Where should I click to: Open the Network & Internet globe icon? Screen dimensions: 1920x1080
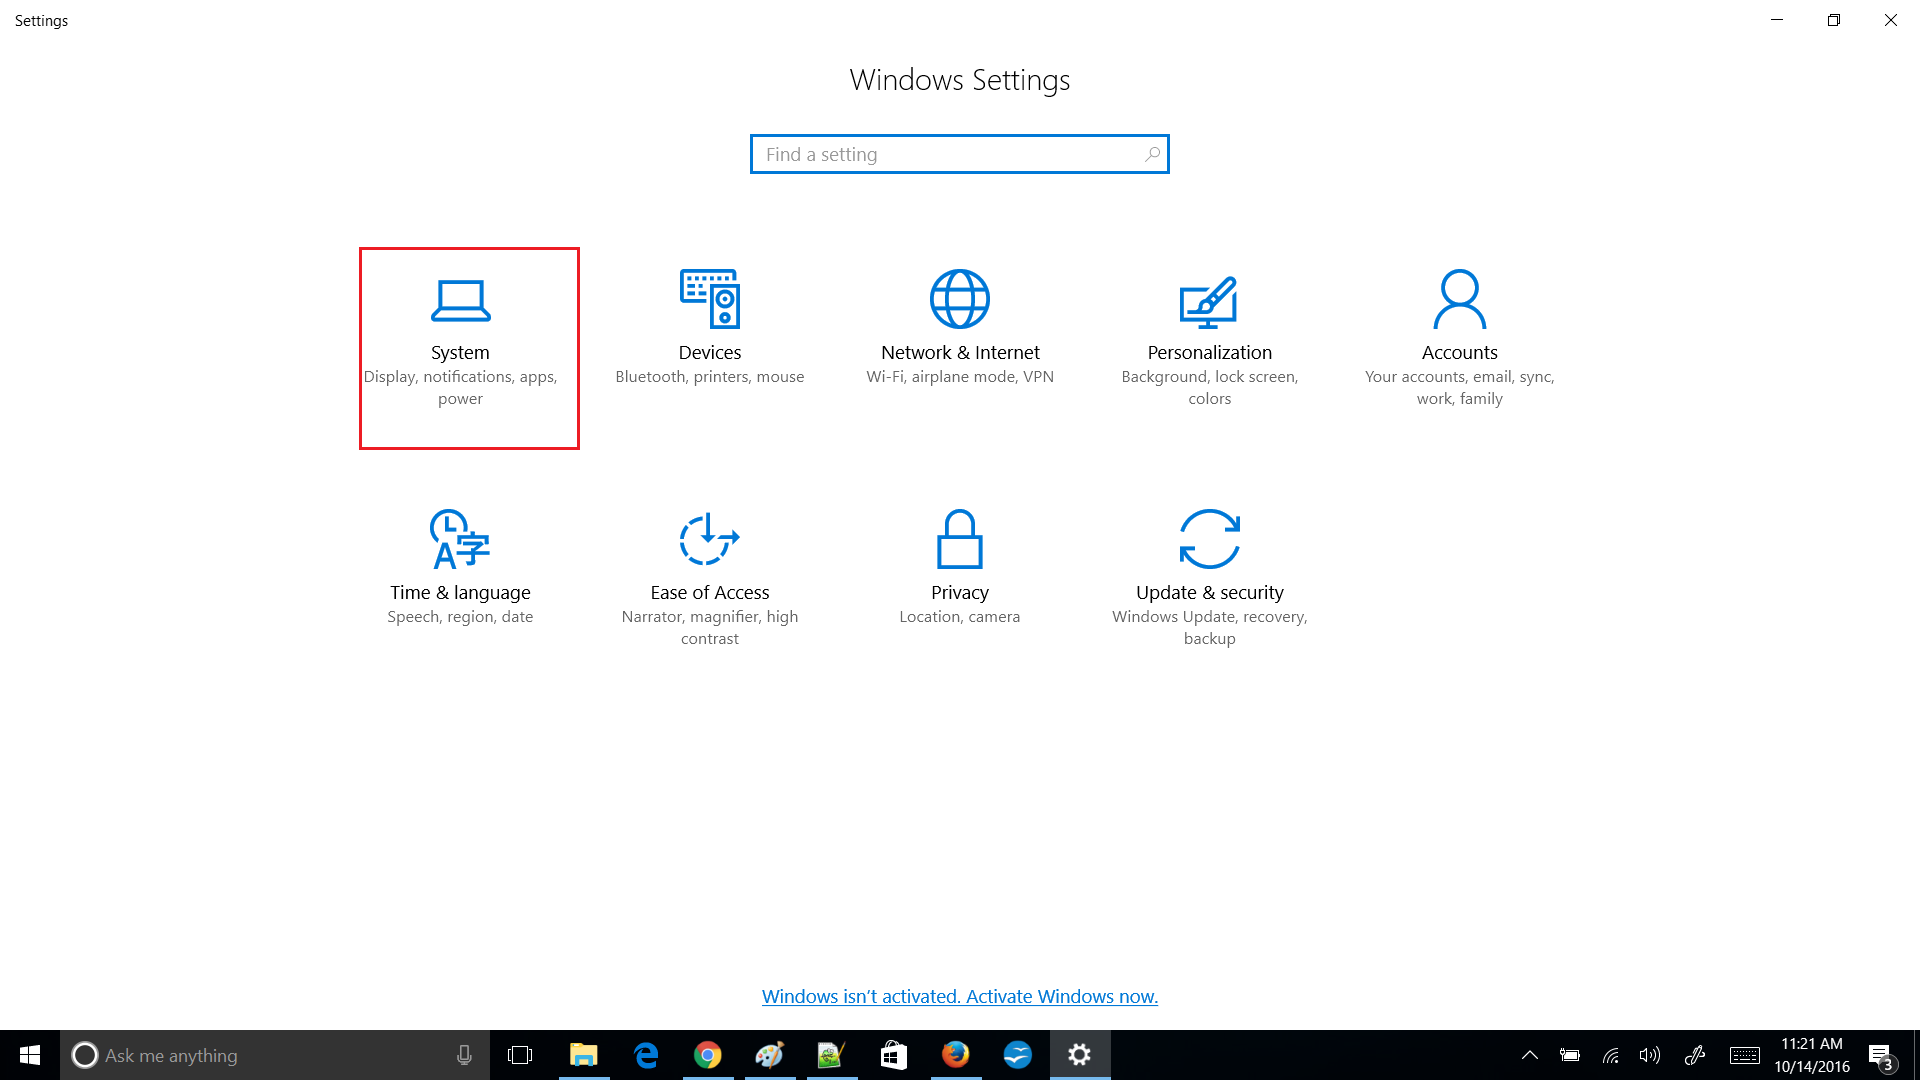960,298
